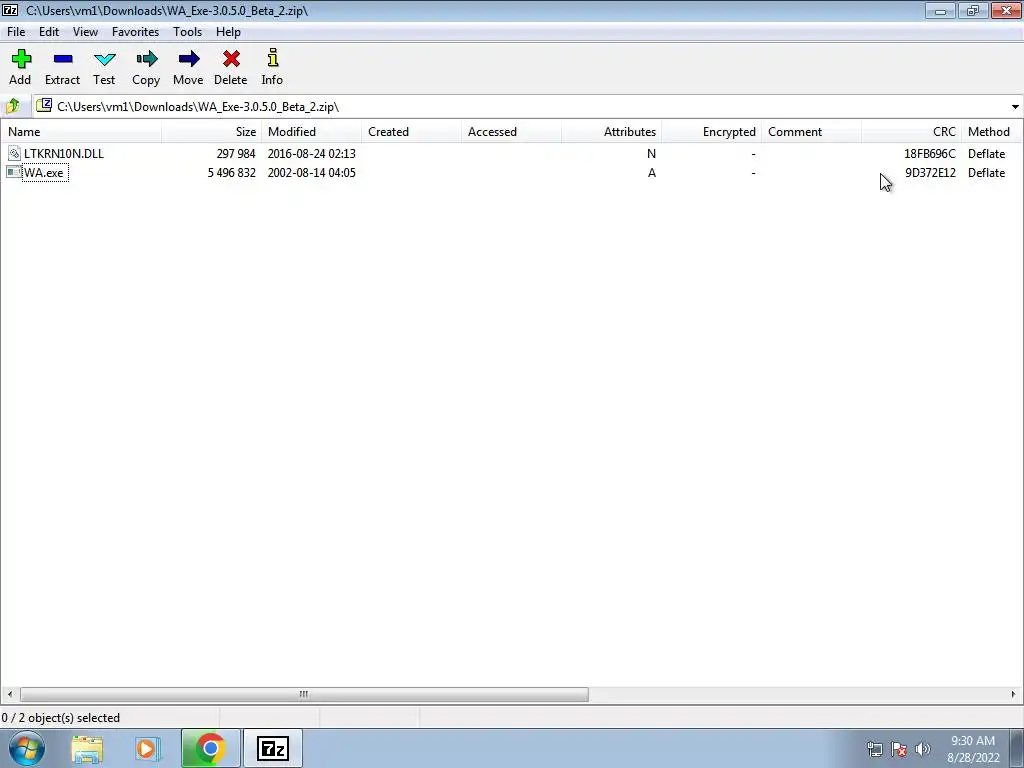Sort by Created column header

tap(411, 132)
